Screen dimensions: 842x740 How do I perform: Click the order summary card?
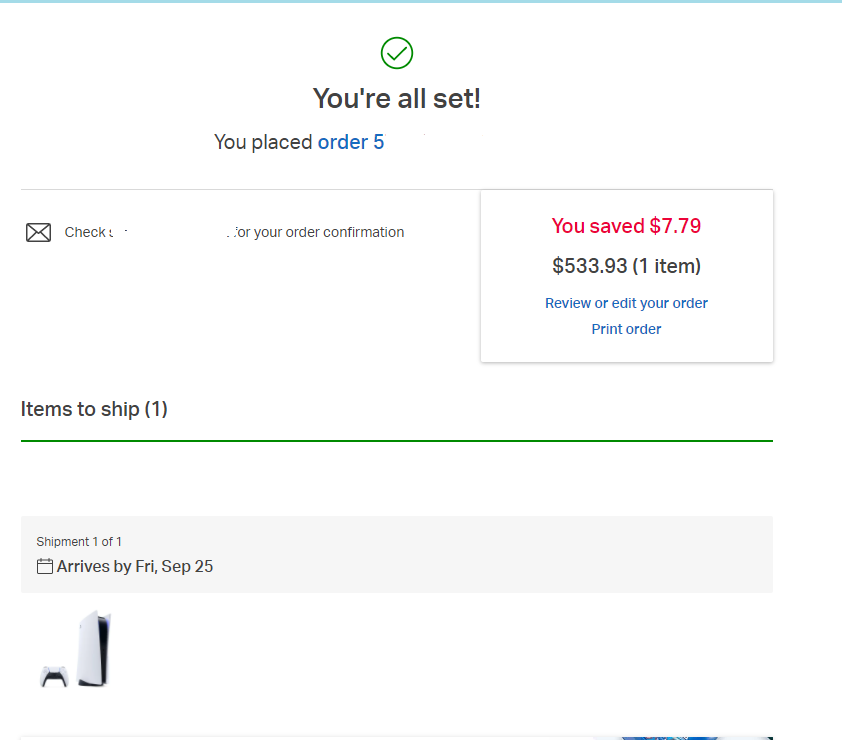(x=627, y=276)
